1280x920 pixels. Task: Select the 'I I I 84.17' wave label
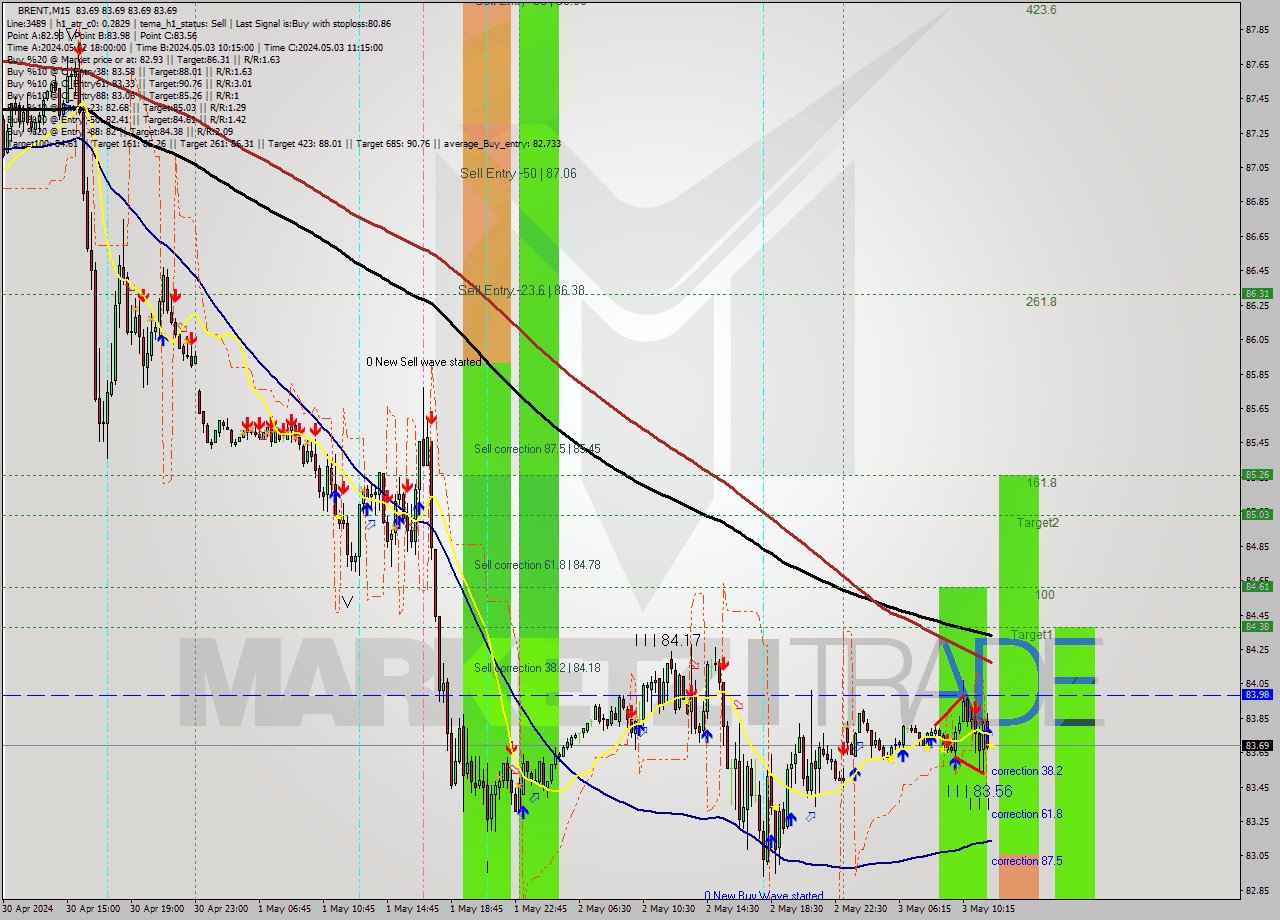click(668, 640)
